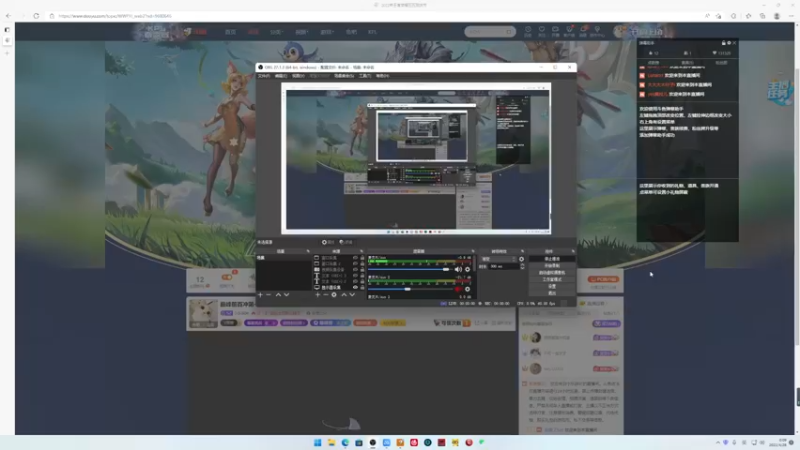Open File Explorer from the taskbar
Image resolution: width=800 pixels, height=450 pixels.
coord(331,442)
